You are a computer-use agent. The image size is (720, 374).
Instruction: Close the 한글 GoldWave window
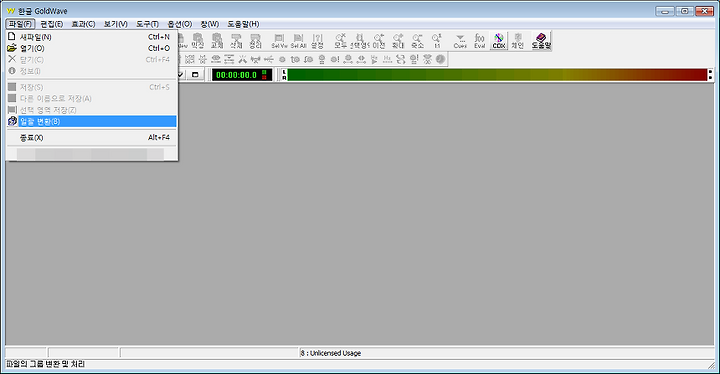(x=704, y=11)
